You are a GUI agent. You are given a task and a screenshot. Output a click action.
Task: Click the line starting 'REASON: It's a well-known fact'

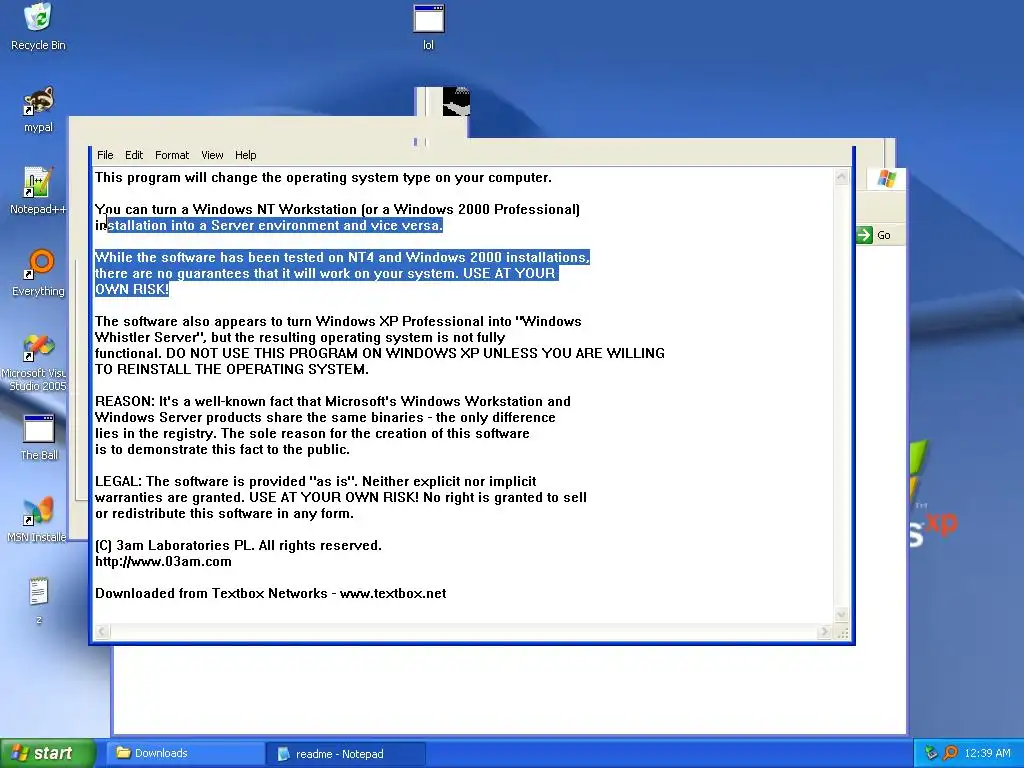pyautogui.click(x=332, y=402)
